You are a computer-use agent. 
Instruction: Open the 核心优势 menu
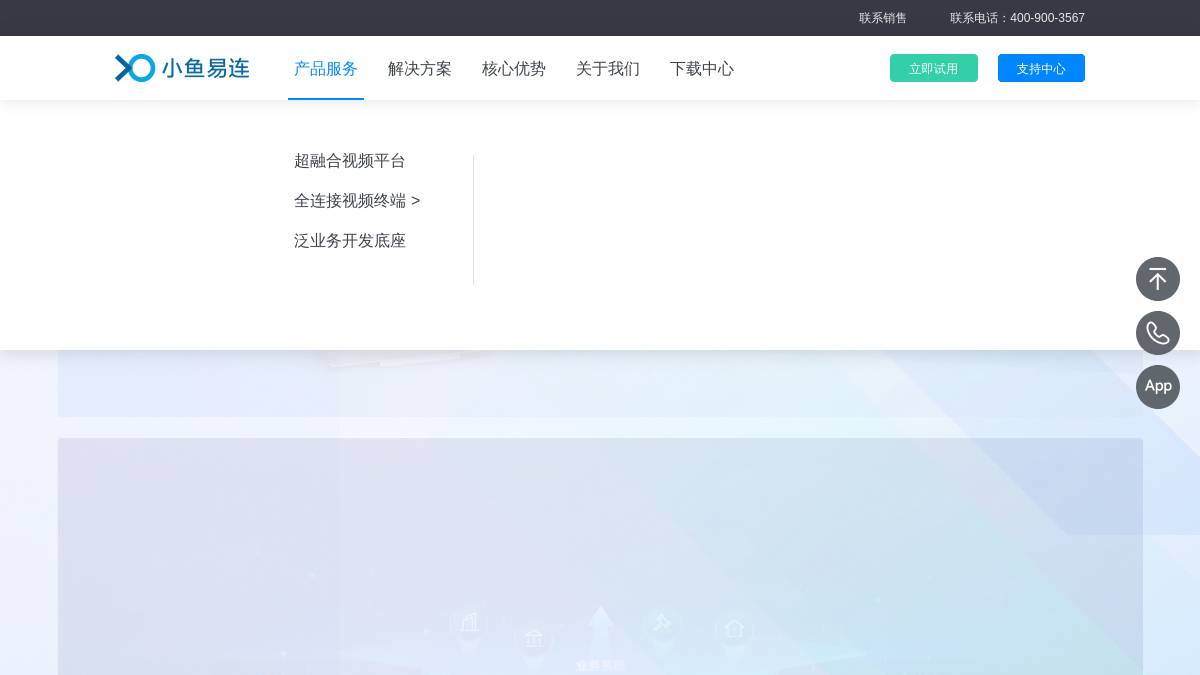(514, 69)
